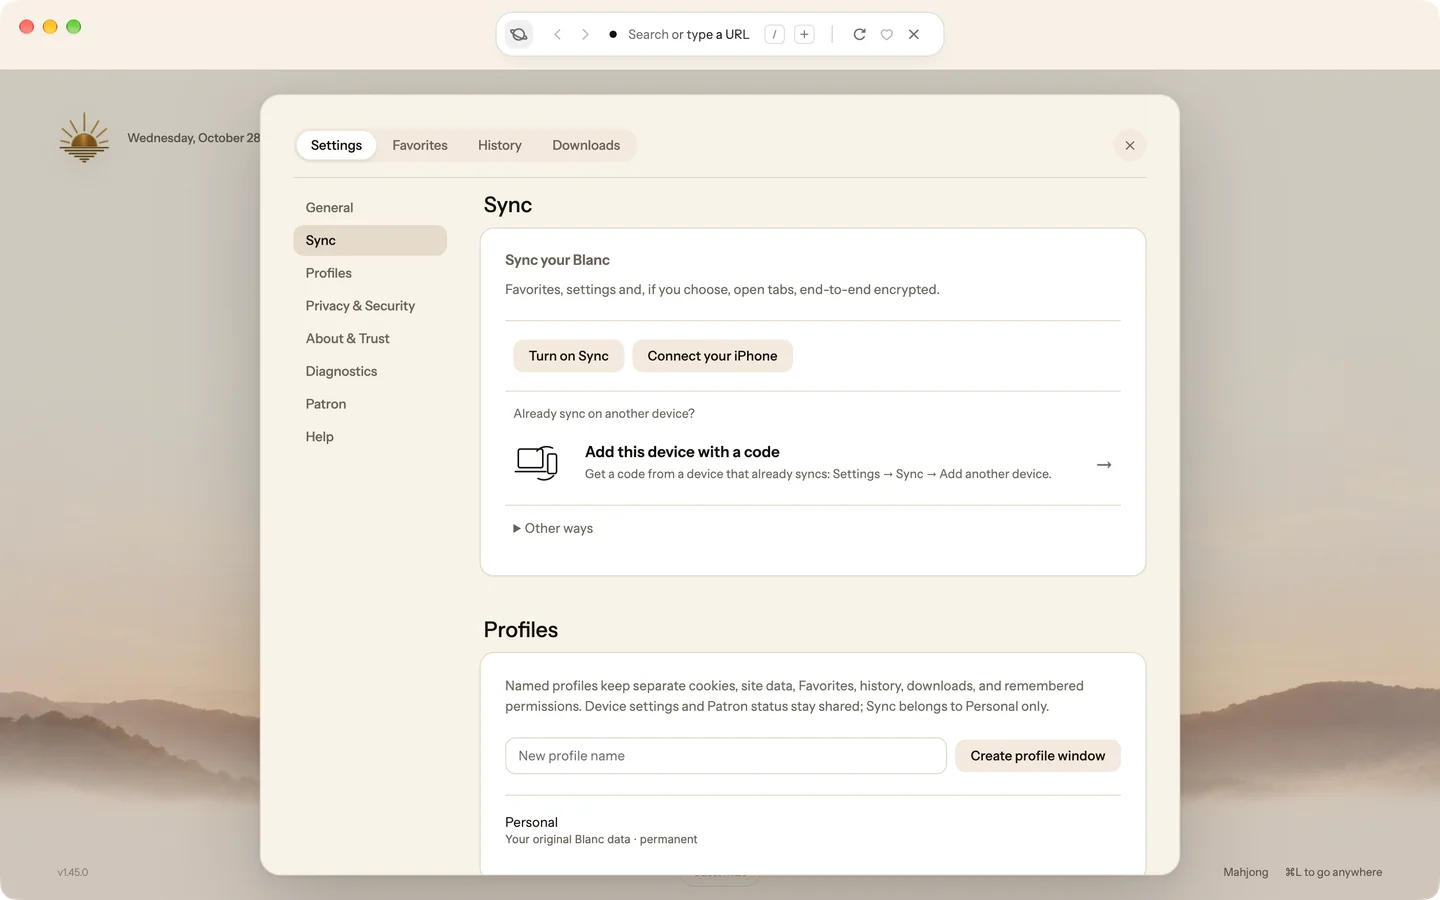Add to favorites with the heart icon
This screenshot has width=1440, height=900.
886,34
